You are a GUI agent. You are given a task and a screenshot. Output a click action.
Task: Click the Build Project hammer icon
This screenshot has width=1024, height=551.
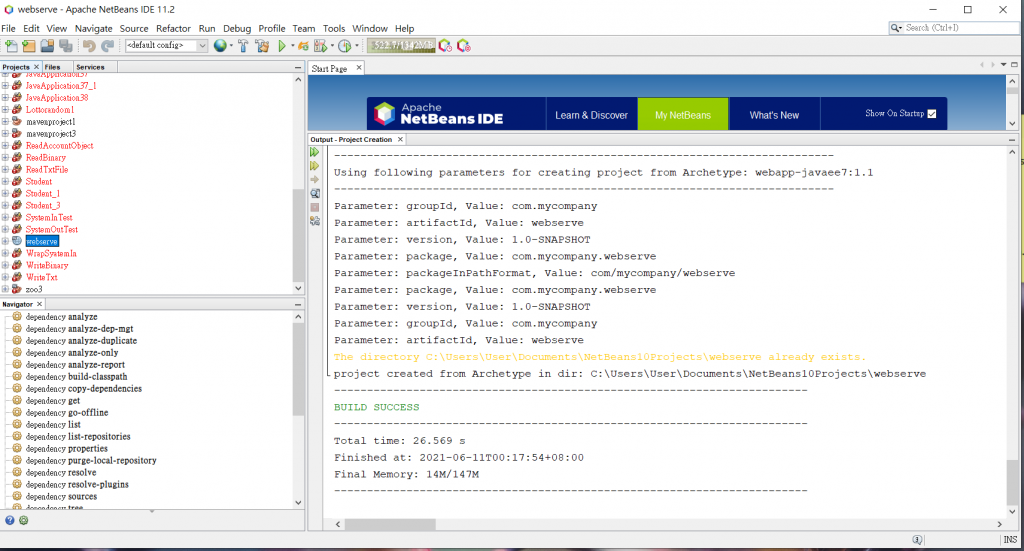tap(243, 46)
